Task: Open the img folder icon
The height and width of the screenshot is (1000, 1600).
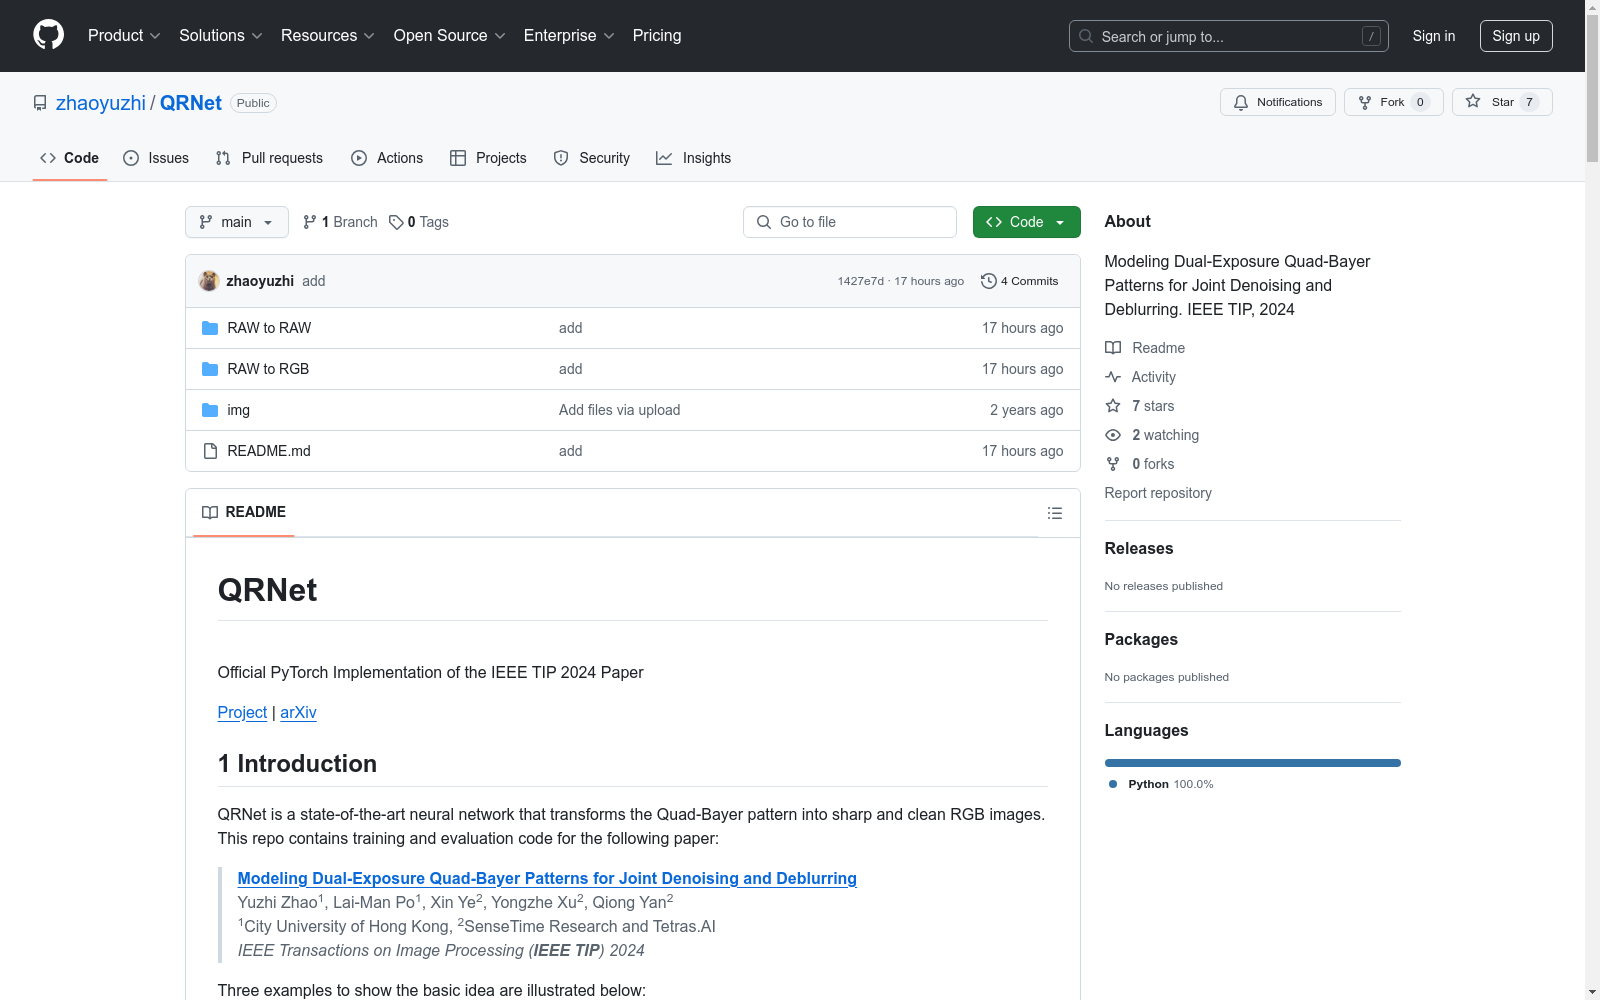Action: tap(210, 410)
